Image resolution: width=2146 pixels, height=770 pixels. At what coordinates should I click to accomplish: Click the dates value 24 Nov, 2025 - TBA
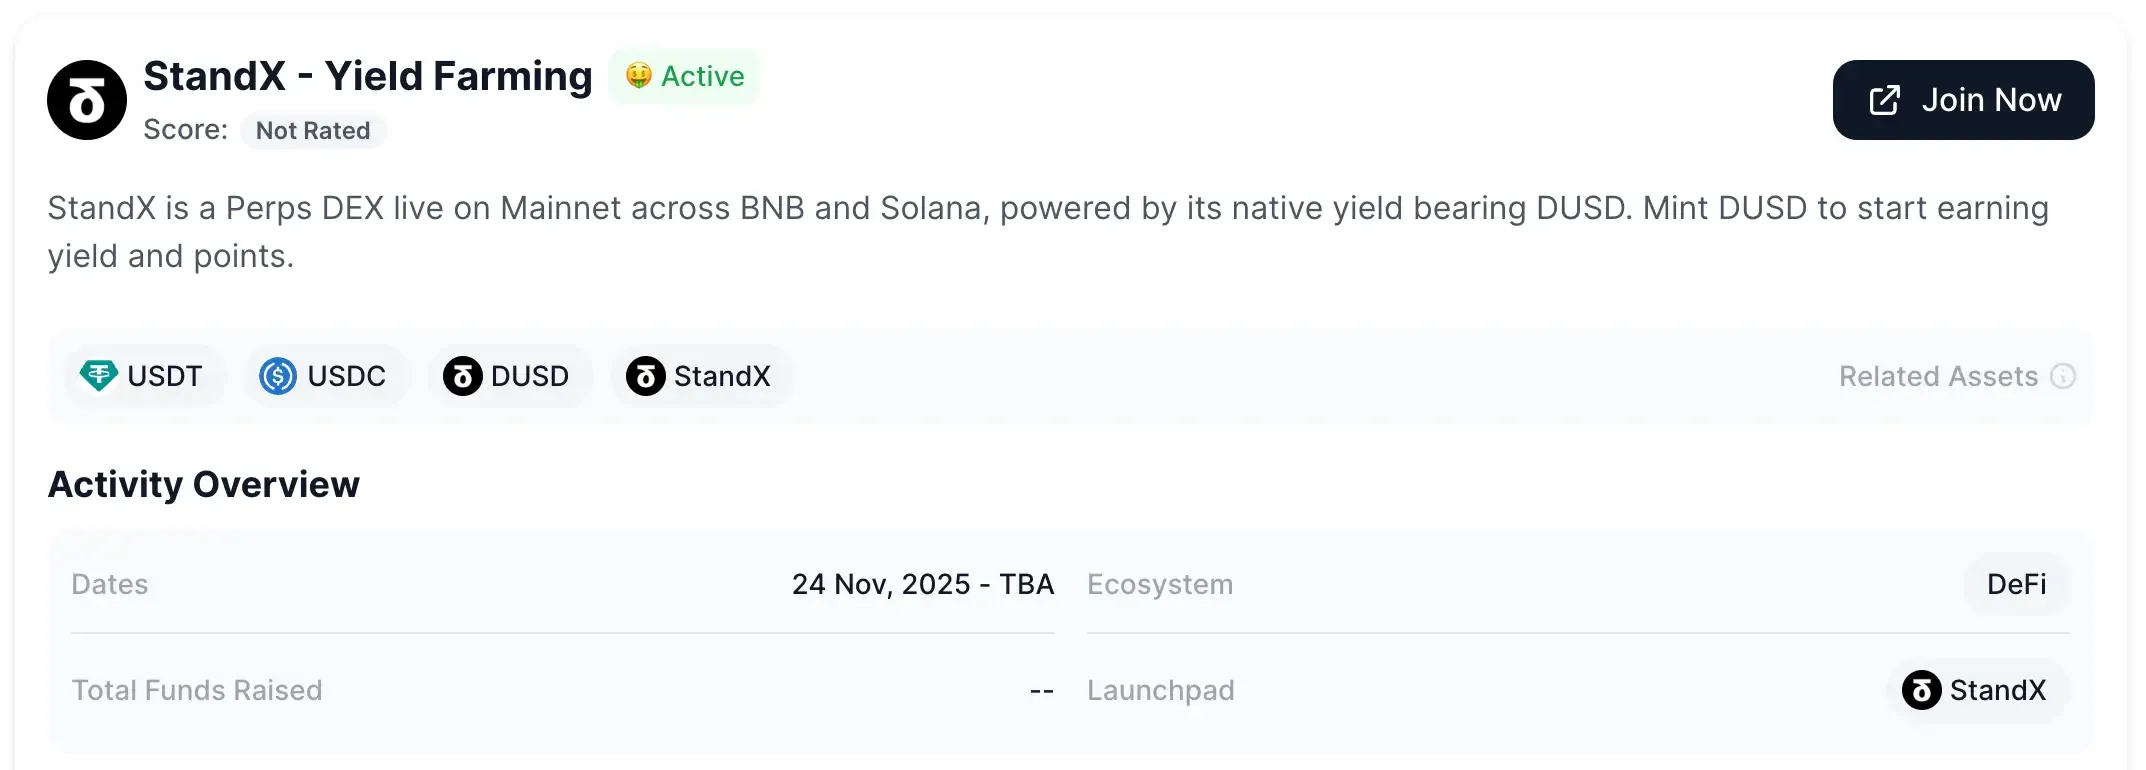coord(923,584)
